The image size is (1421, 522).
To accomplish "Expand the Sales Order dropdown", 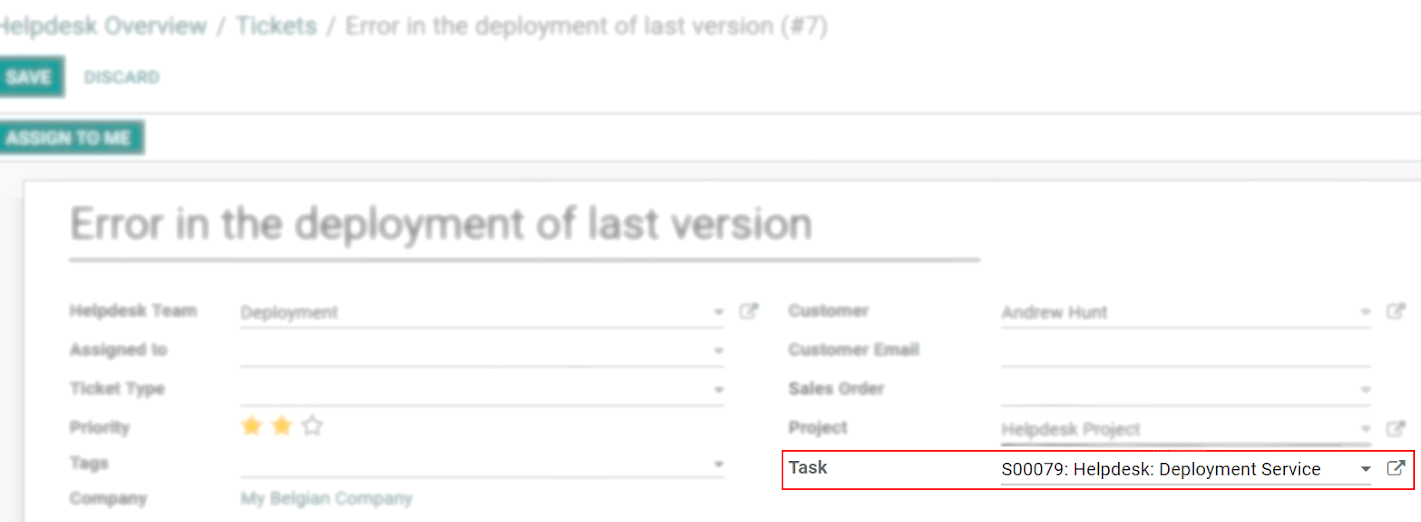I will pos(1365,390).
